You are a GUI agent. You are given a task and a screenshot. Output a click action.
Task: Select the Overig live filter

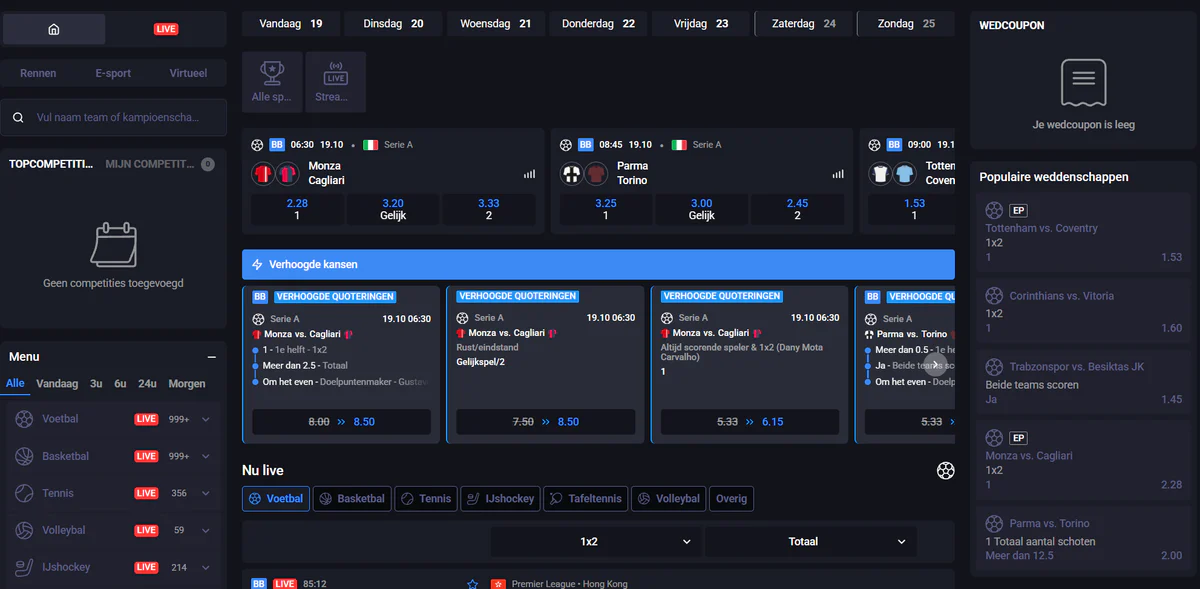click(x=731, y=499)
